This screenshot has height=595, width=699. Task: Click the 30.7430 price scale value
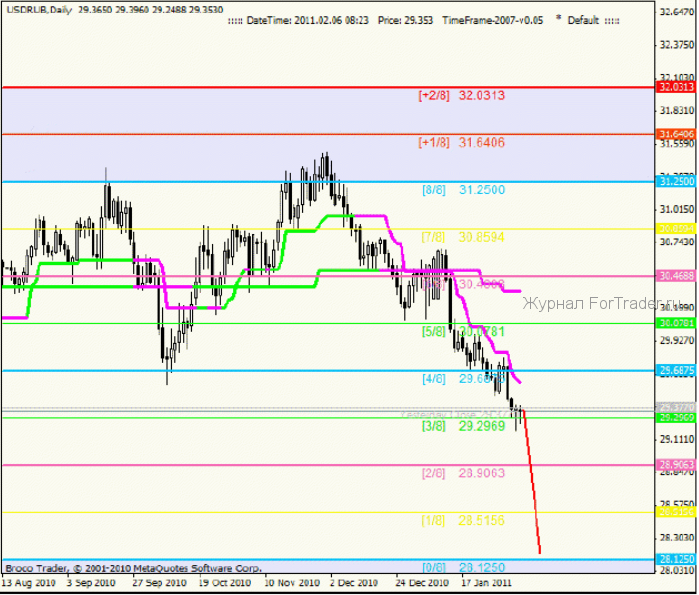[677, 242]
